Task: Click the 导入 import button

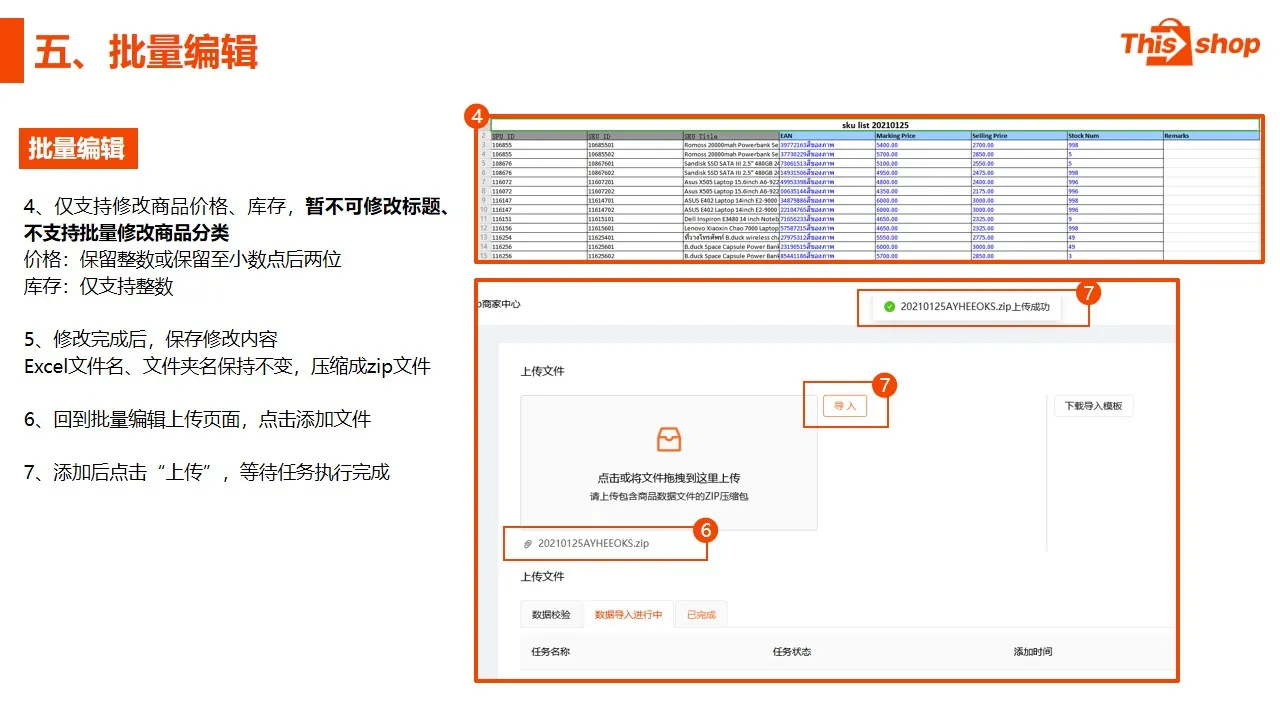Action: coord(845,406)
